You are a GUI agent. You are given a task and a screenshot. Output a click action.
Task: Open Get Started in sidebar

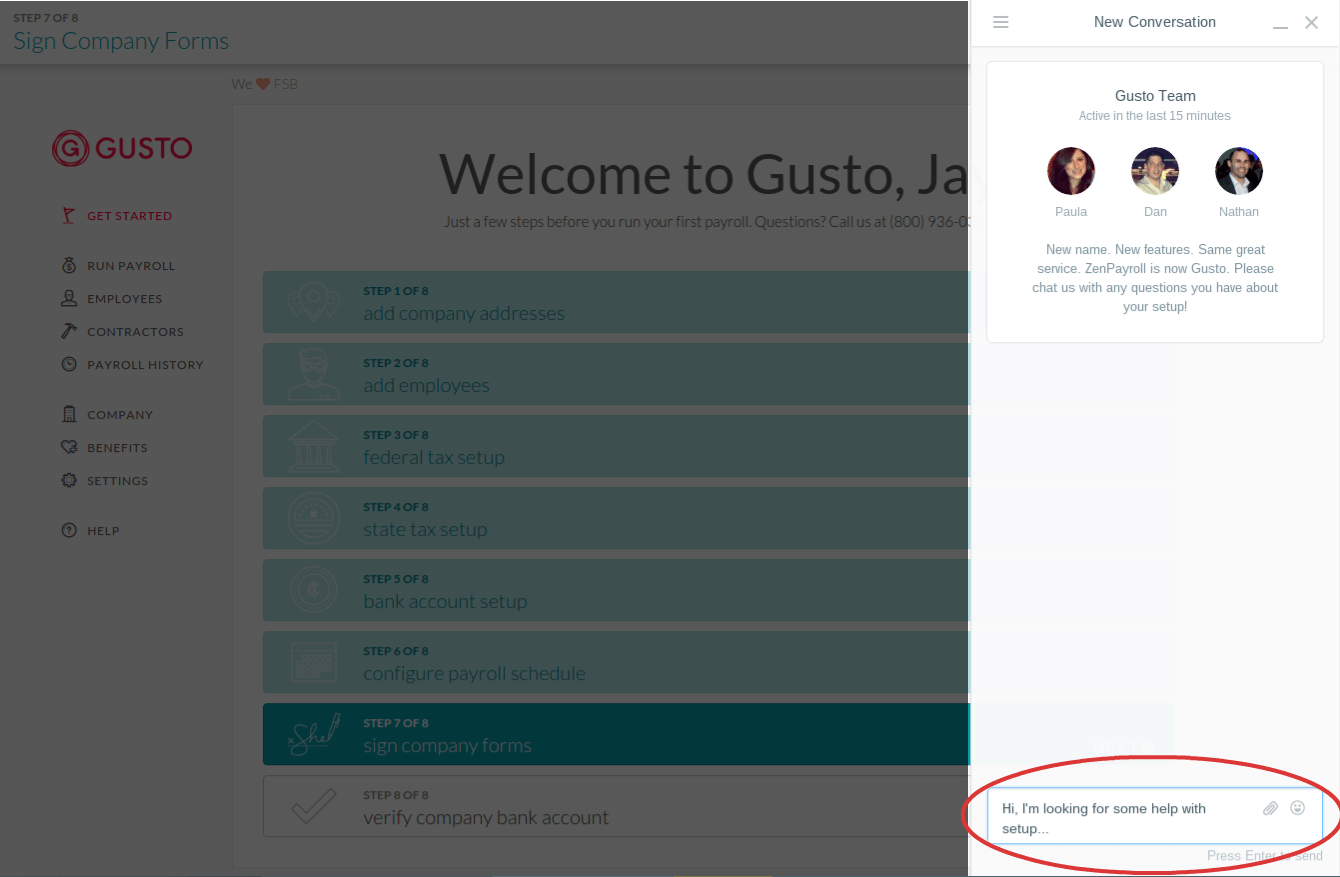click(129, 216)
